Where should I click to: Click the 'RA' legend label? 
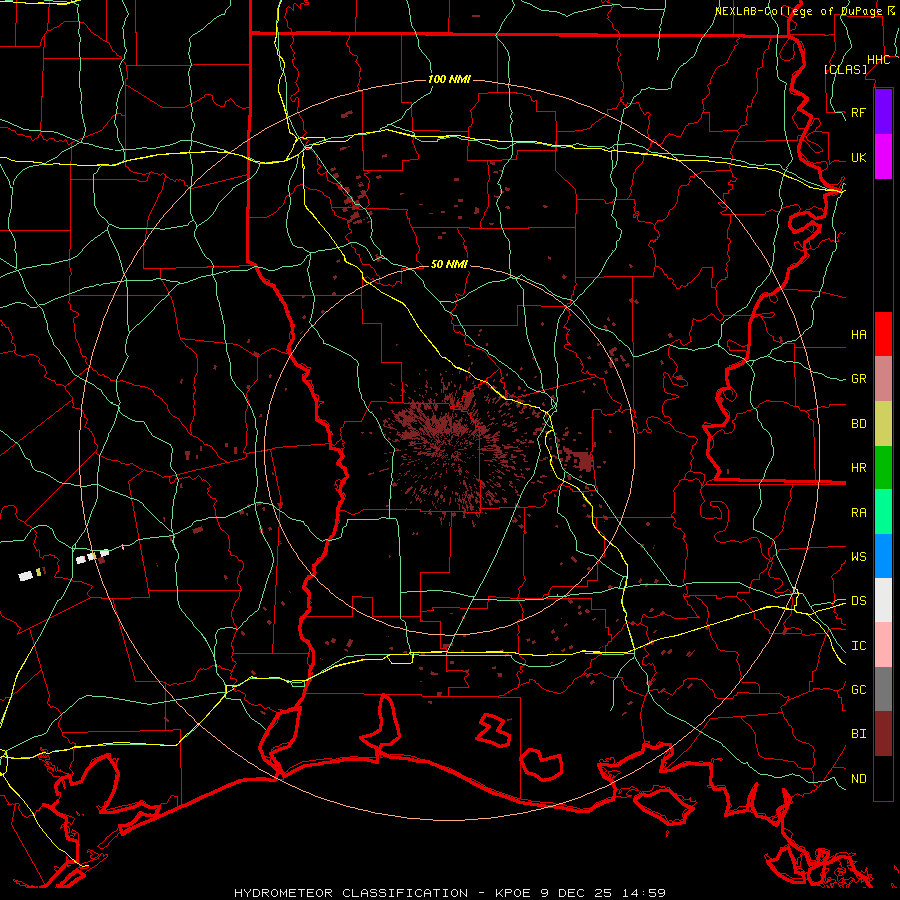(858, 513)
